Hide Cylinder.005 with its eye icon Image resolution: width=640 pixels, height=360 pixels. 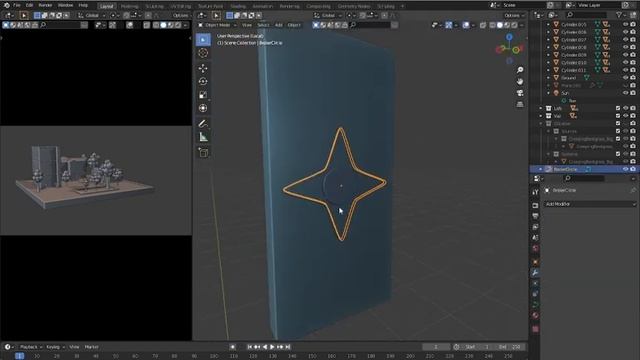625,24
